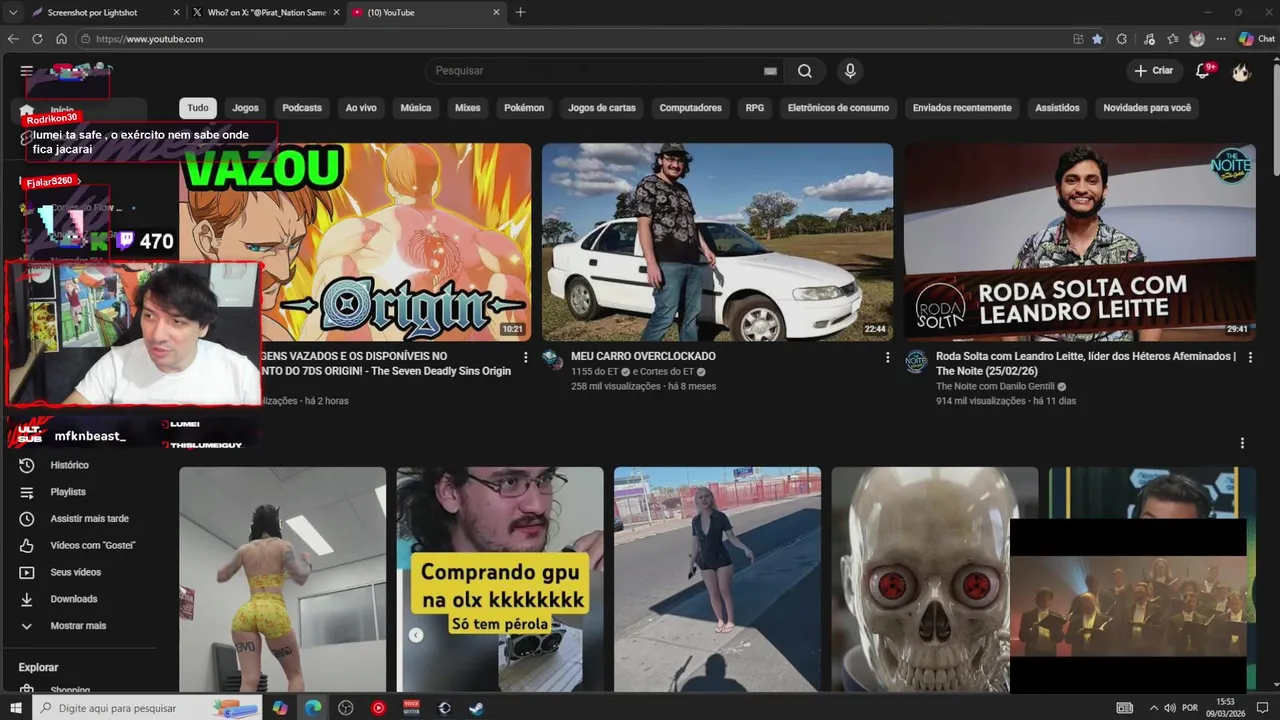
Task: Select the Enviados recentemente chip
Action: point(962,108)
